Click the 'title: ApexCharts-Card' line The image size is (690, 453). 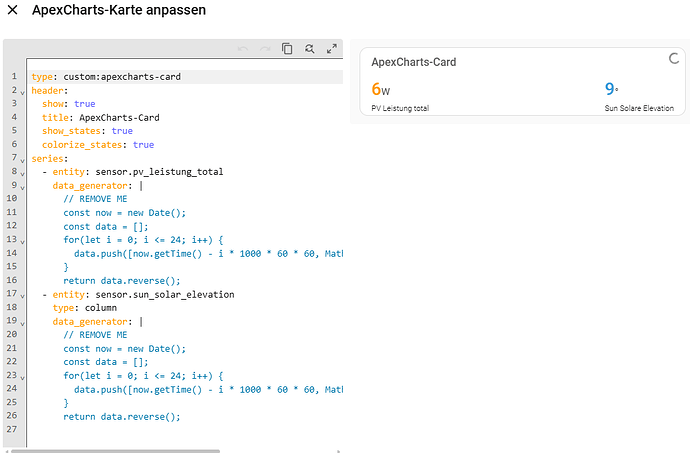[x=101, y=118]
